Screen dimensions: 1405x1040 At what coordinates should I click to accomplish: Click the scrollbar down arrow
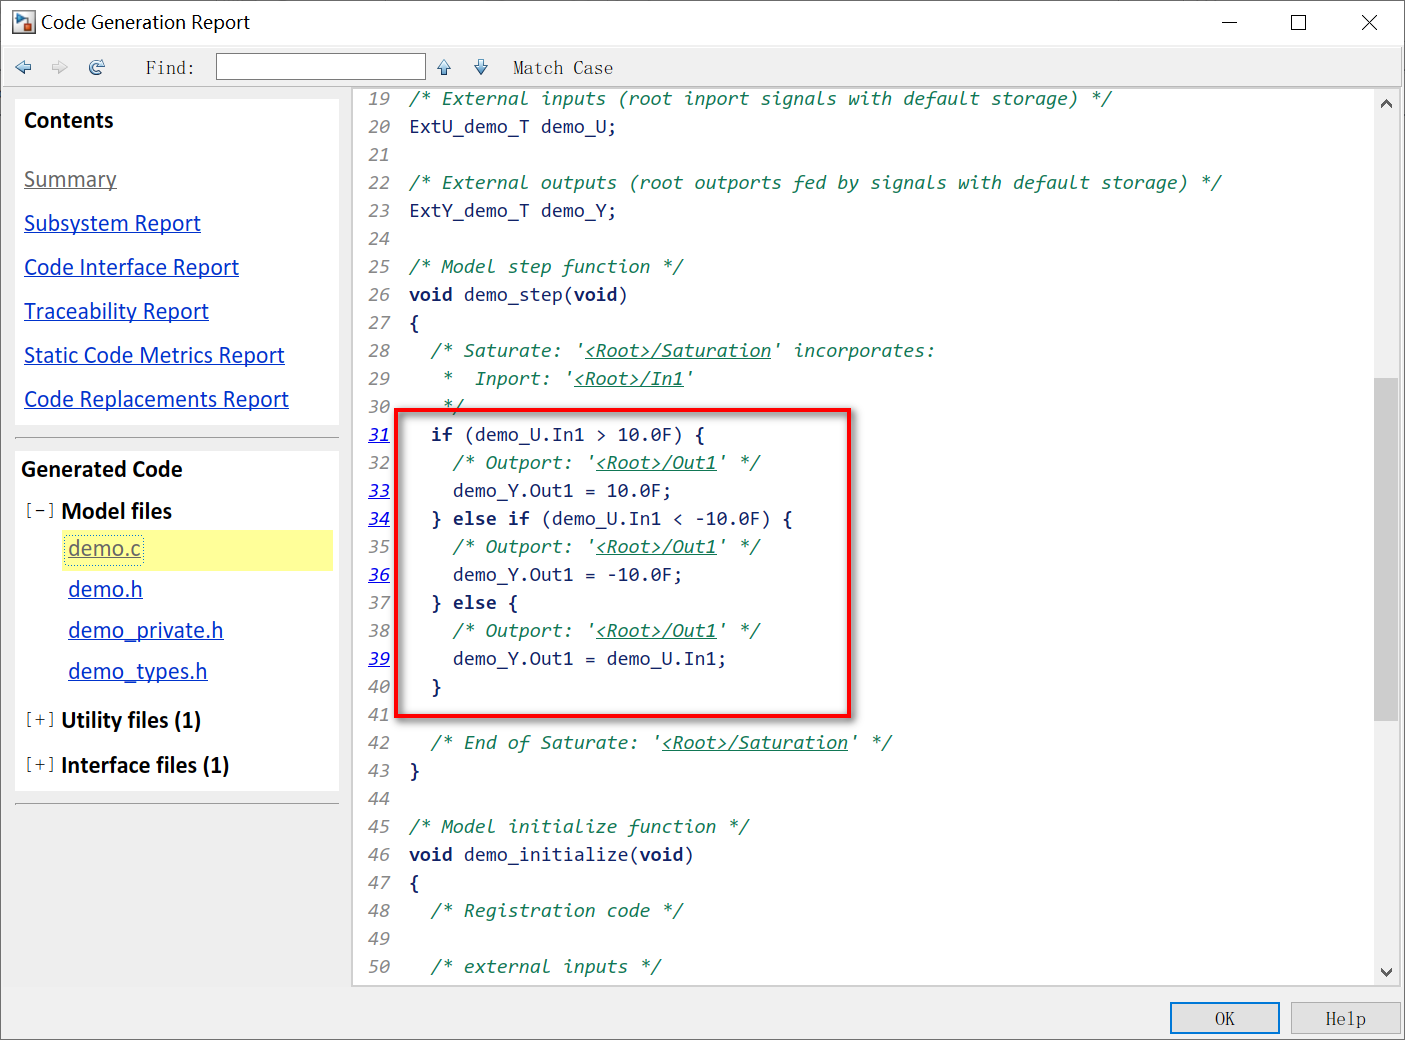click(1386, 971)
